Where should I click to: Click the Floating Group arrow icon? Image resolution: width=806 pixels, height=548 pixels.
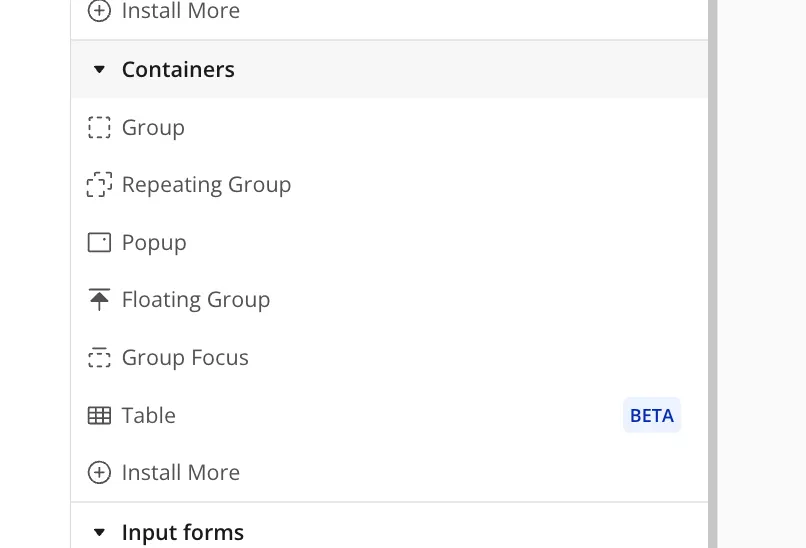pyautogui.click(x=99, y=300)
